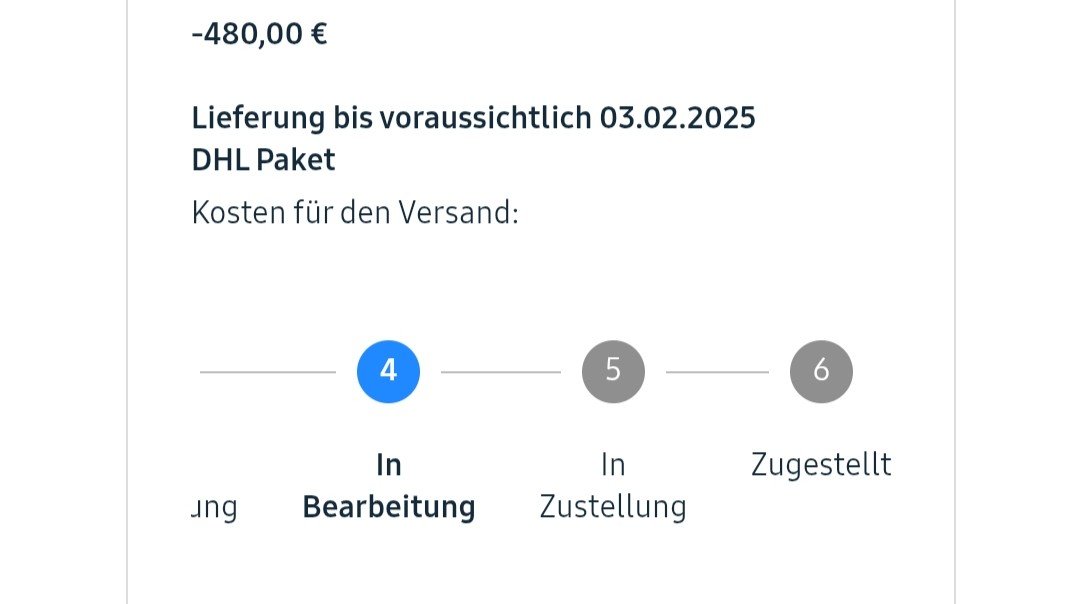Click the gray step 6 circle
1080x604 pixels.
pyautogui.click(x=821, y=372)
